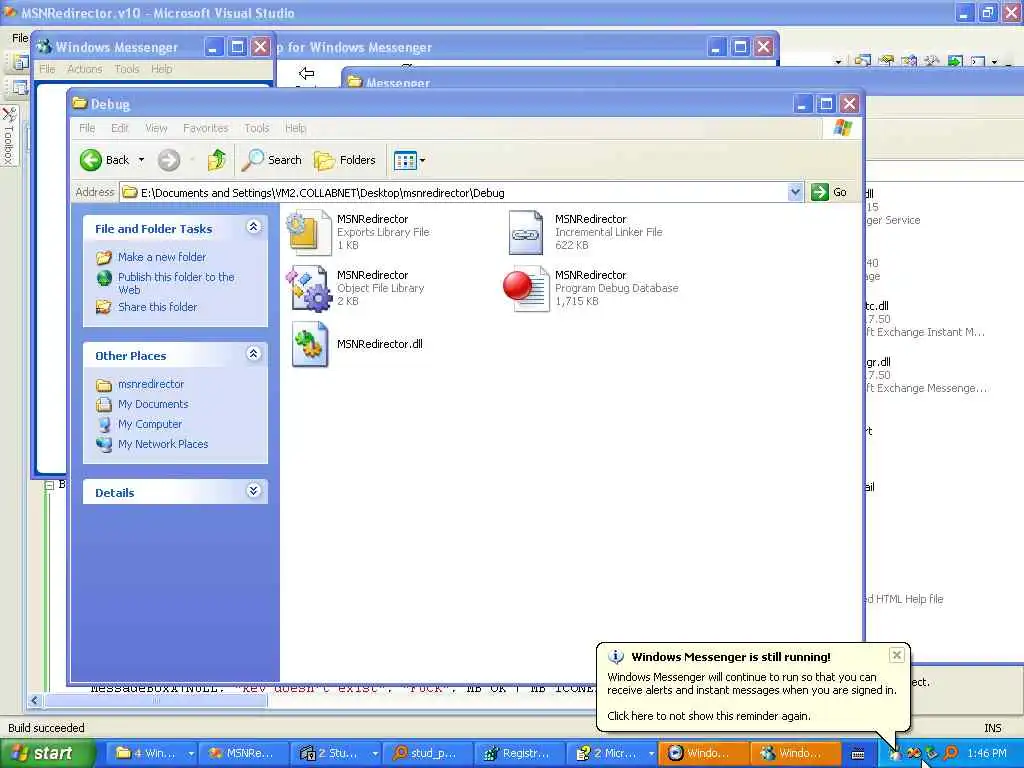Click the Windows Messenger title bar icon

pyautogui.click(x=44, y=47)
